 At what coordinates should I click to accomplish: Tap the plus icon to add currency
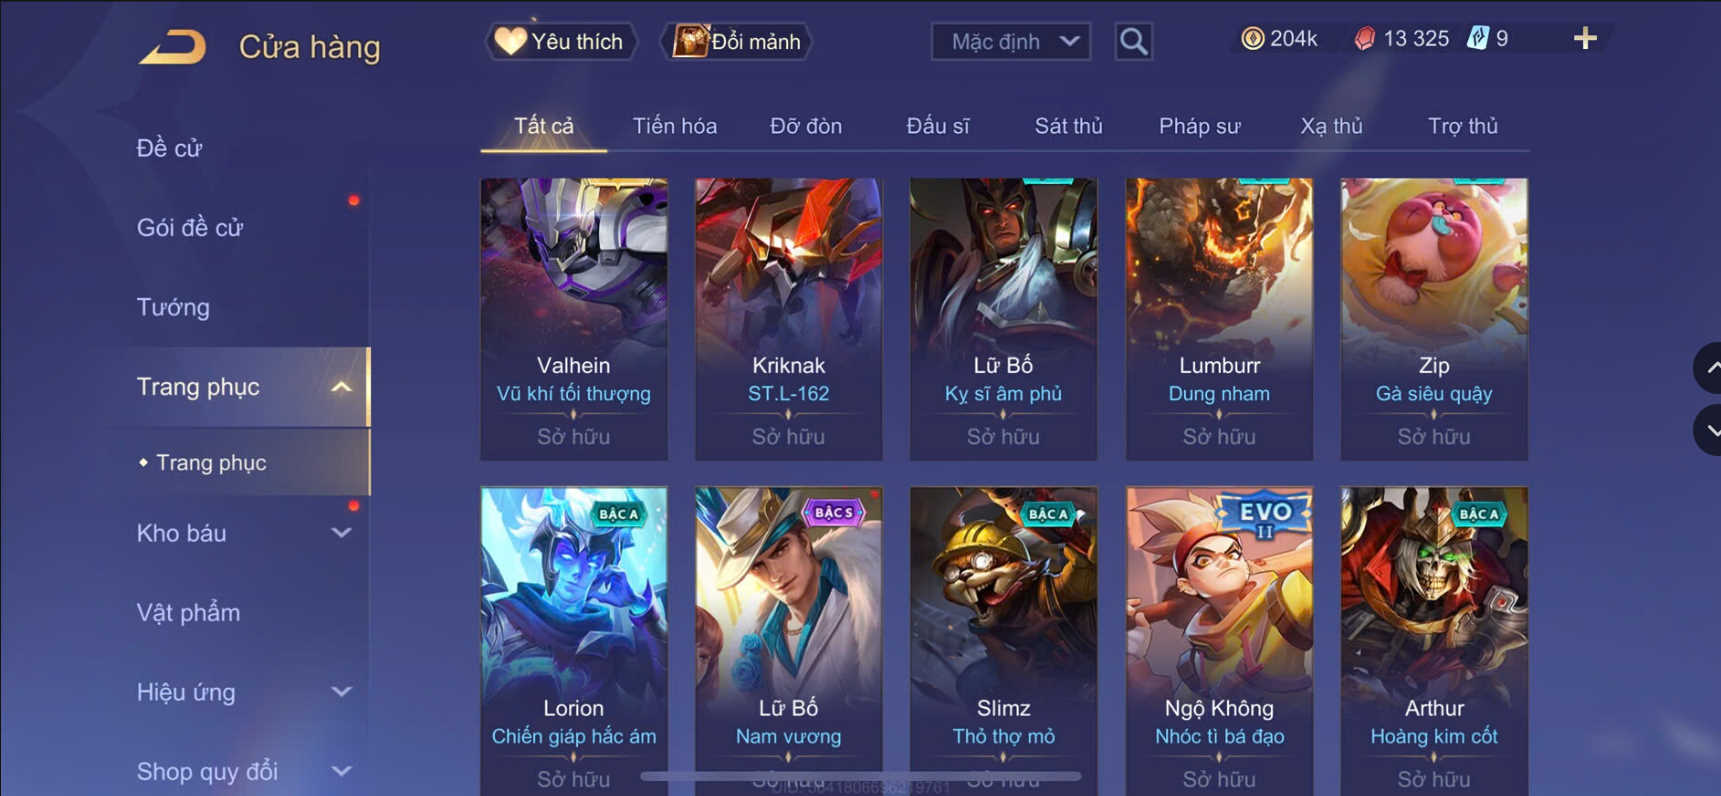tap(1585, 39)
